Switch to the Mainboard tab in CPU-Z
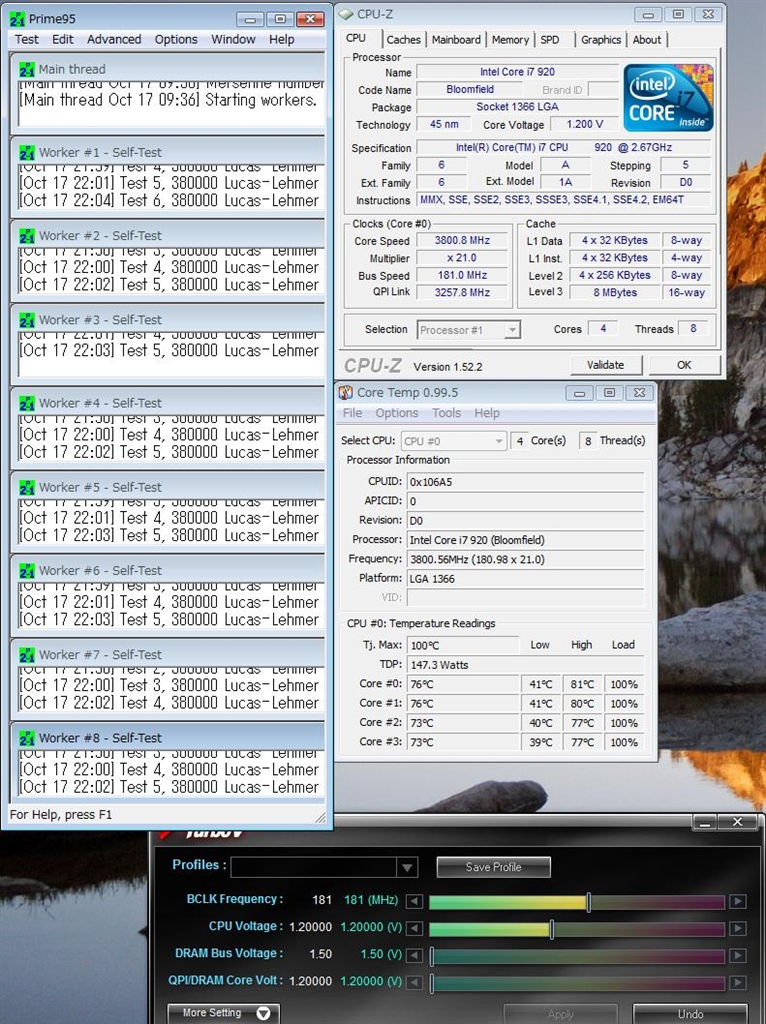The image size is (766, 1024). coord(456,40)
